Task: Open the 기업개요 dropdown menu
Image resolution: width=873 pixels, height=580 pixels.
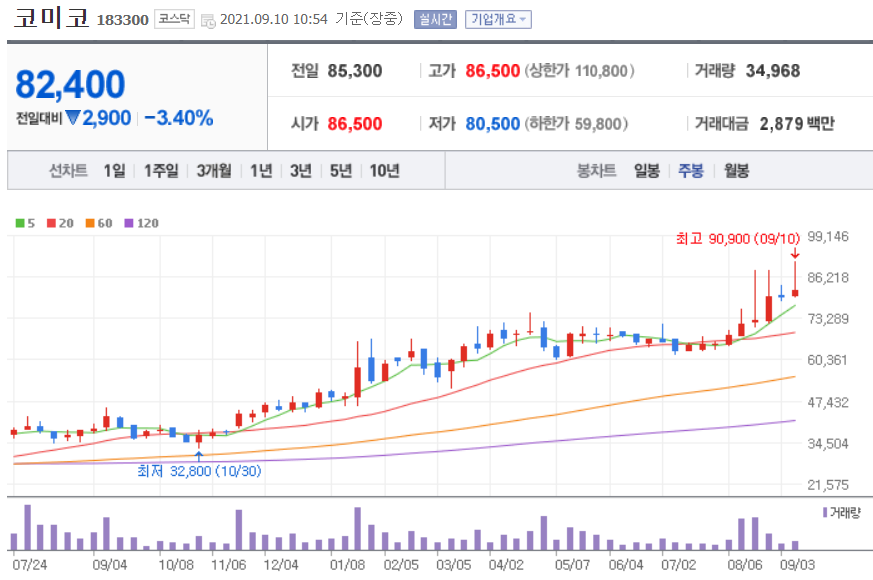Action: (497, 18)
